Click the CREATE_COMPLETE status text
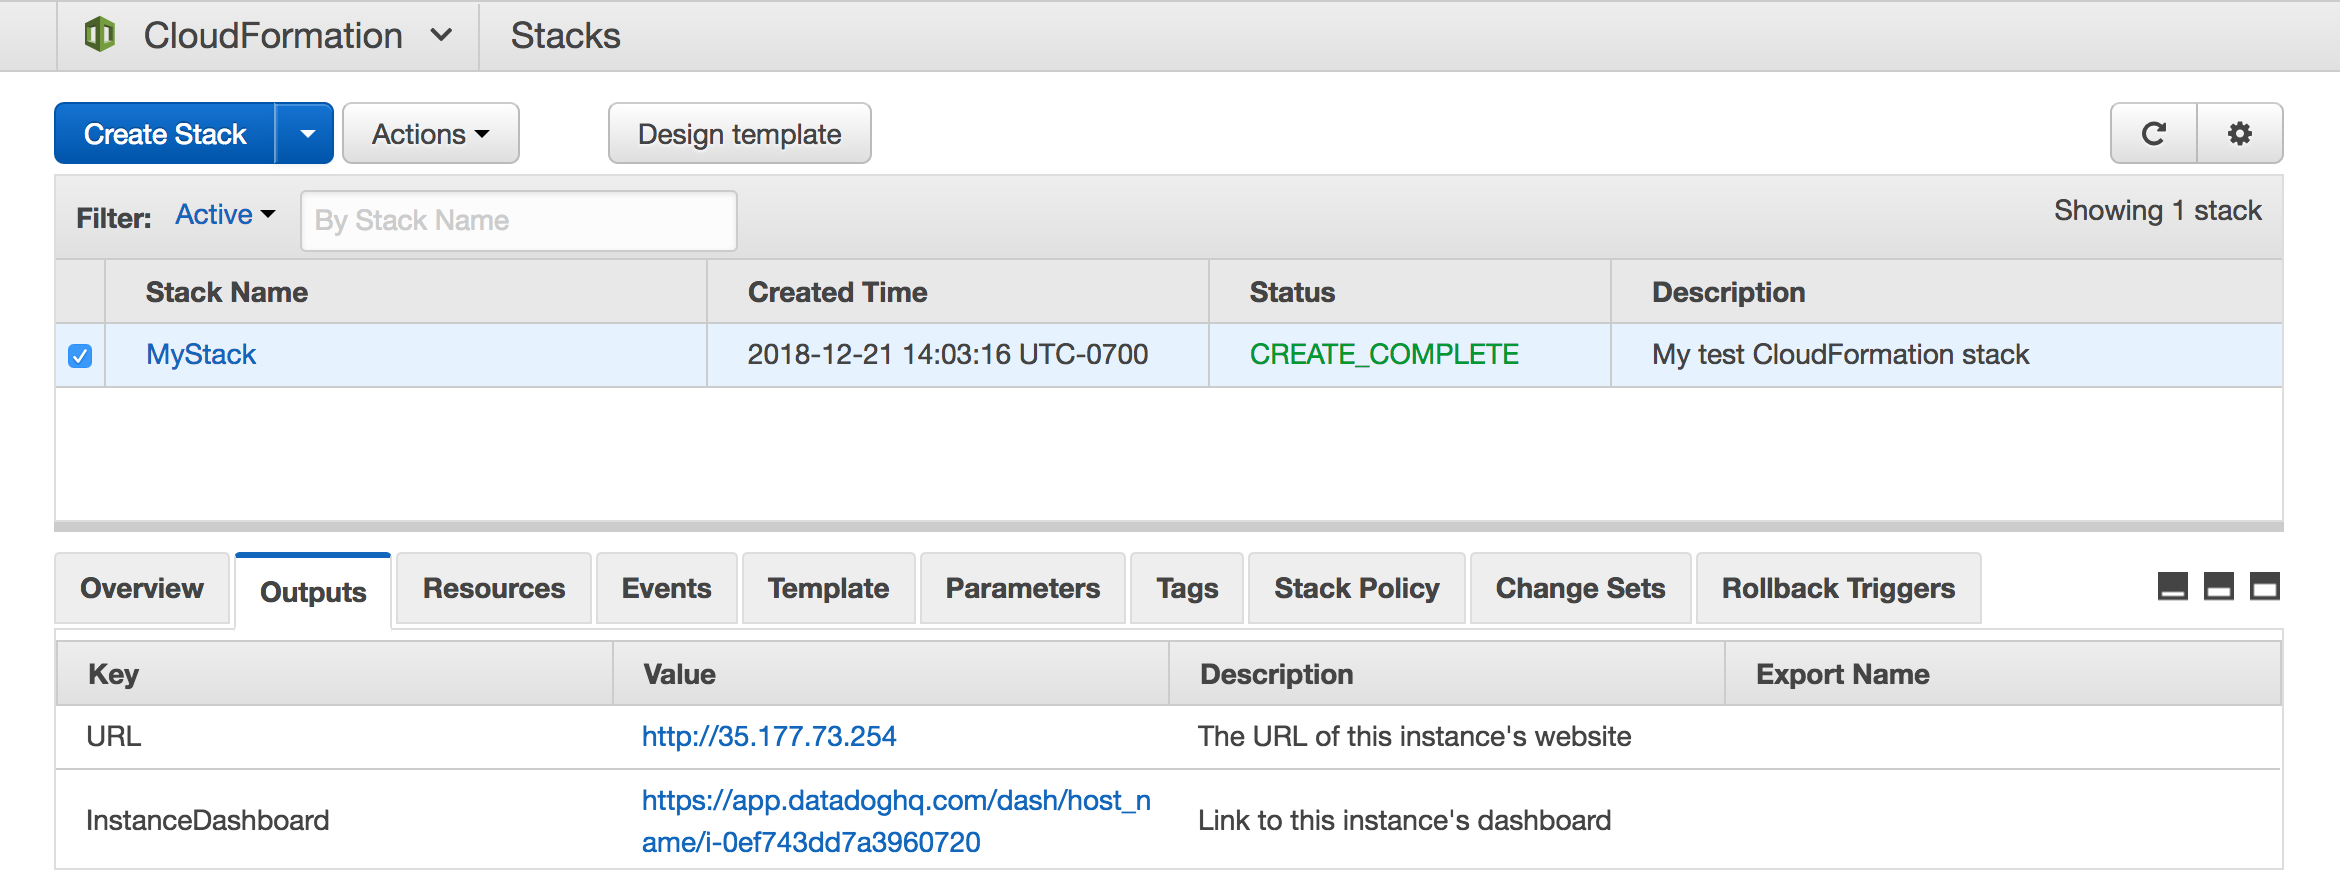The width and height of the screenshot is (2340, 886). point(1384,354)
